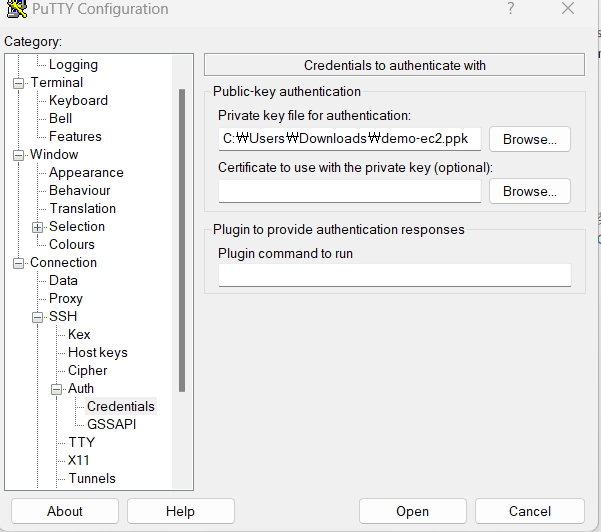Viewport: 601px width, 532px height.
Task: Browse for the certificate file
Action: (x=530, y=191)
